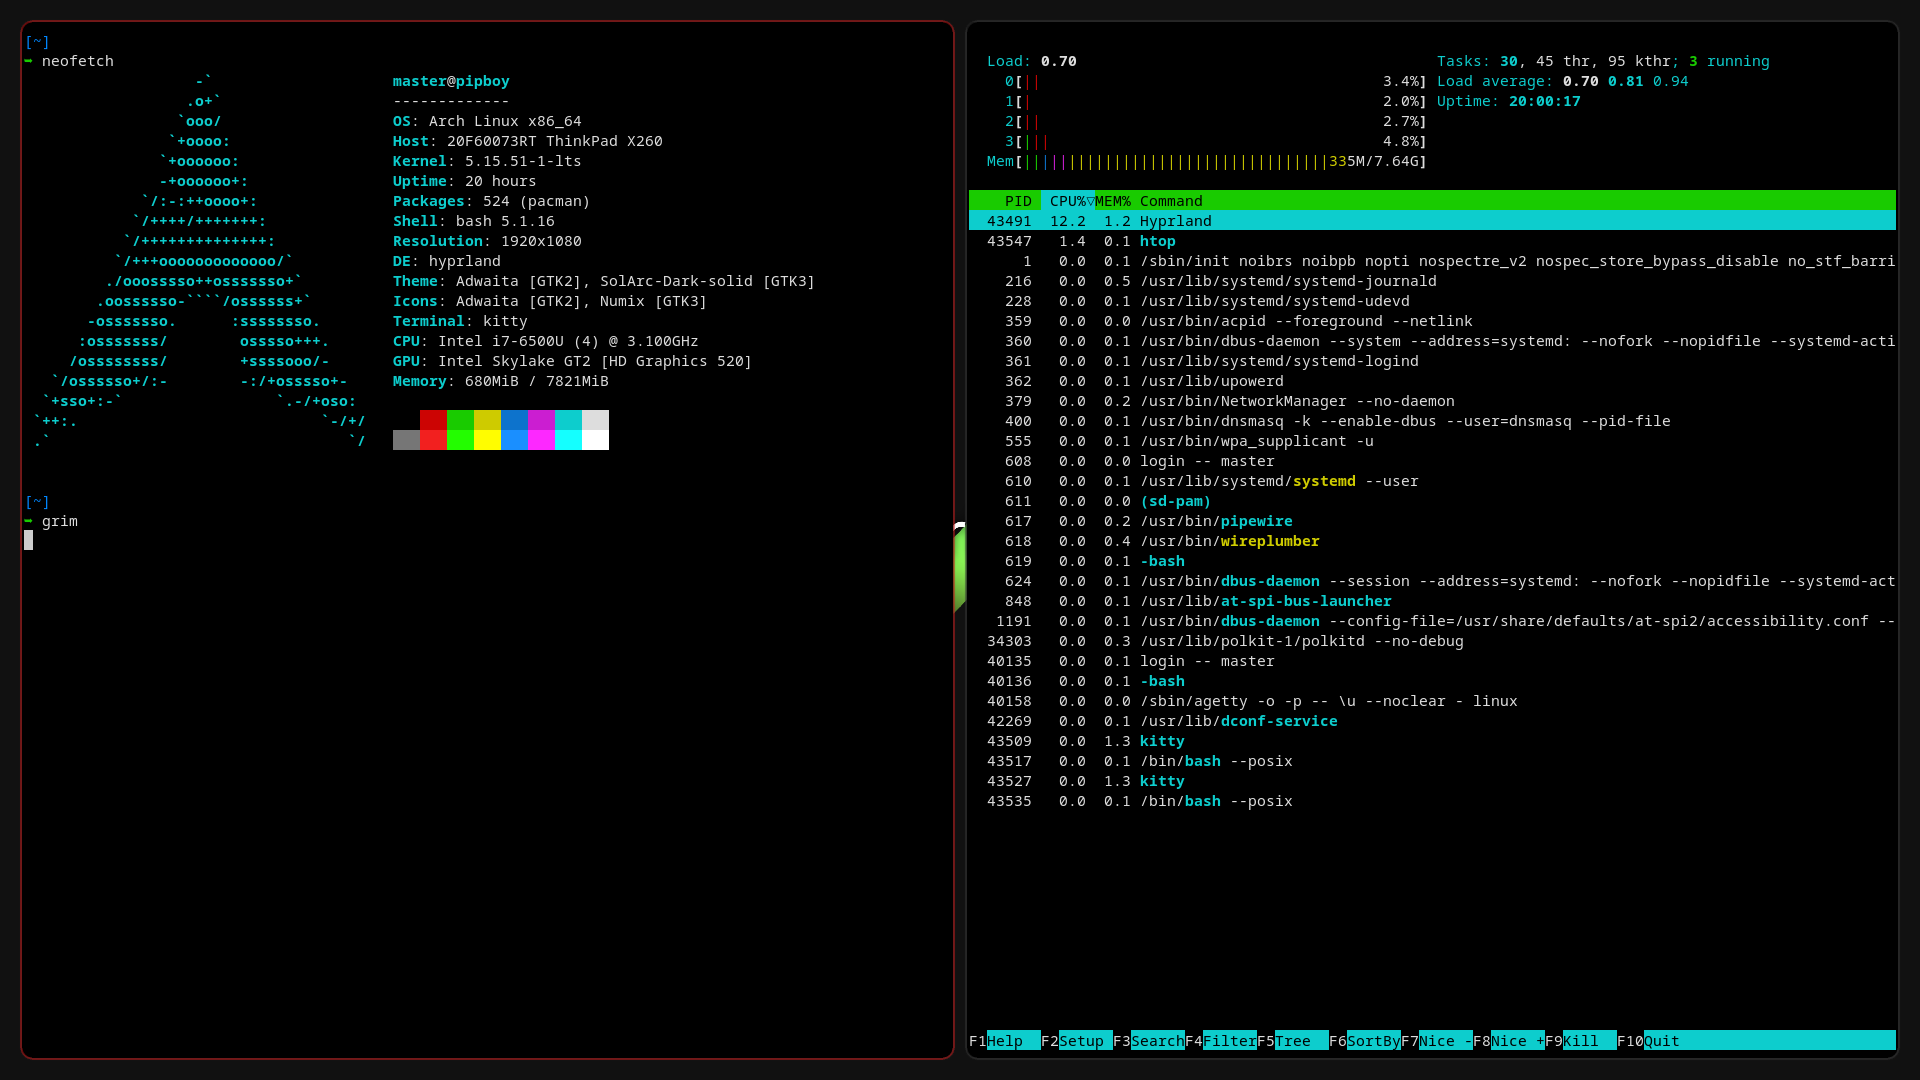Screen dimensions: 1920x1080
Task: Sort by the Command column header
Action: [1172, 201]
